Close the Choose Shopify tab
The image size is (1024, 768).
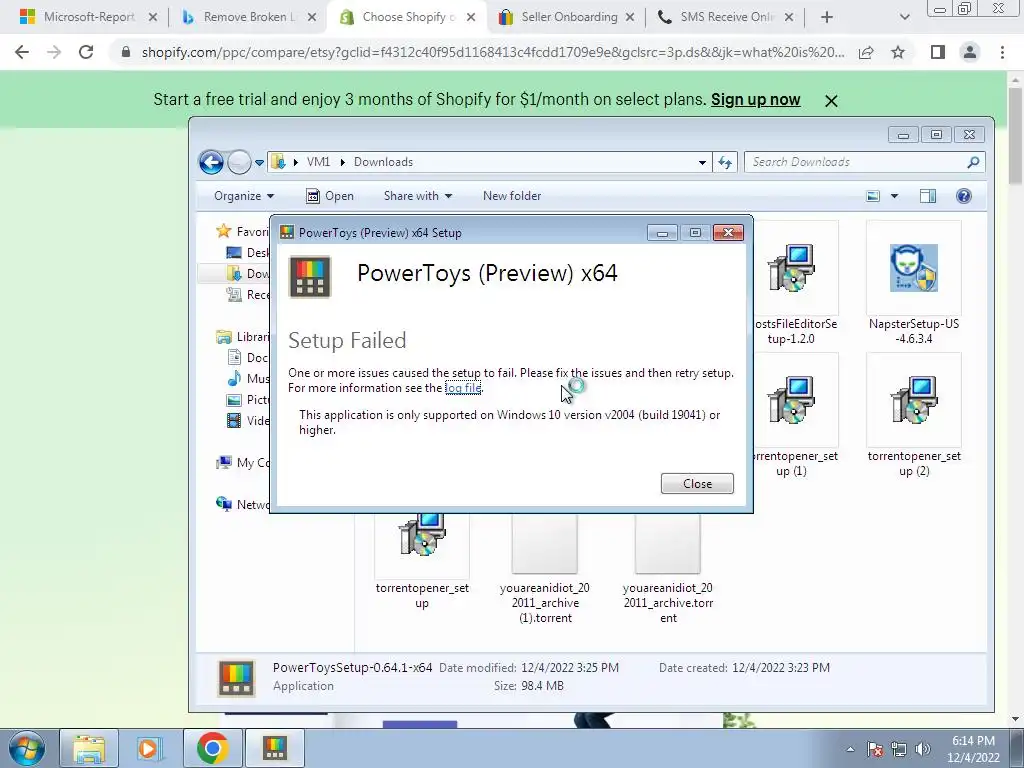point(471,18)
